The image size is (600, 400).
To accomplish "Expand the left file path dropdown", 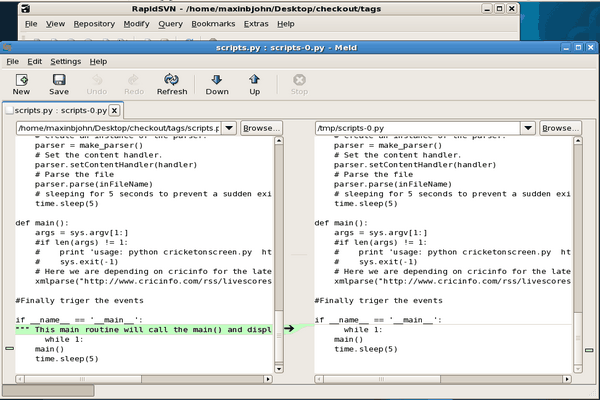I will pos(229,128).
